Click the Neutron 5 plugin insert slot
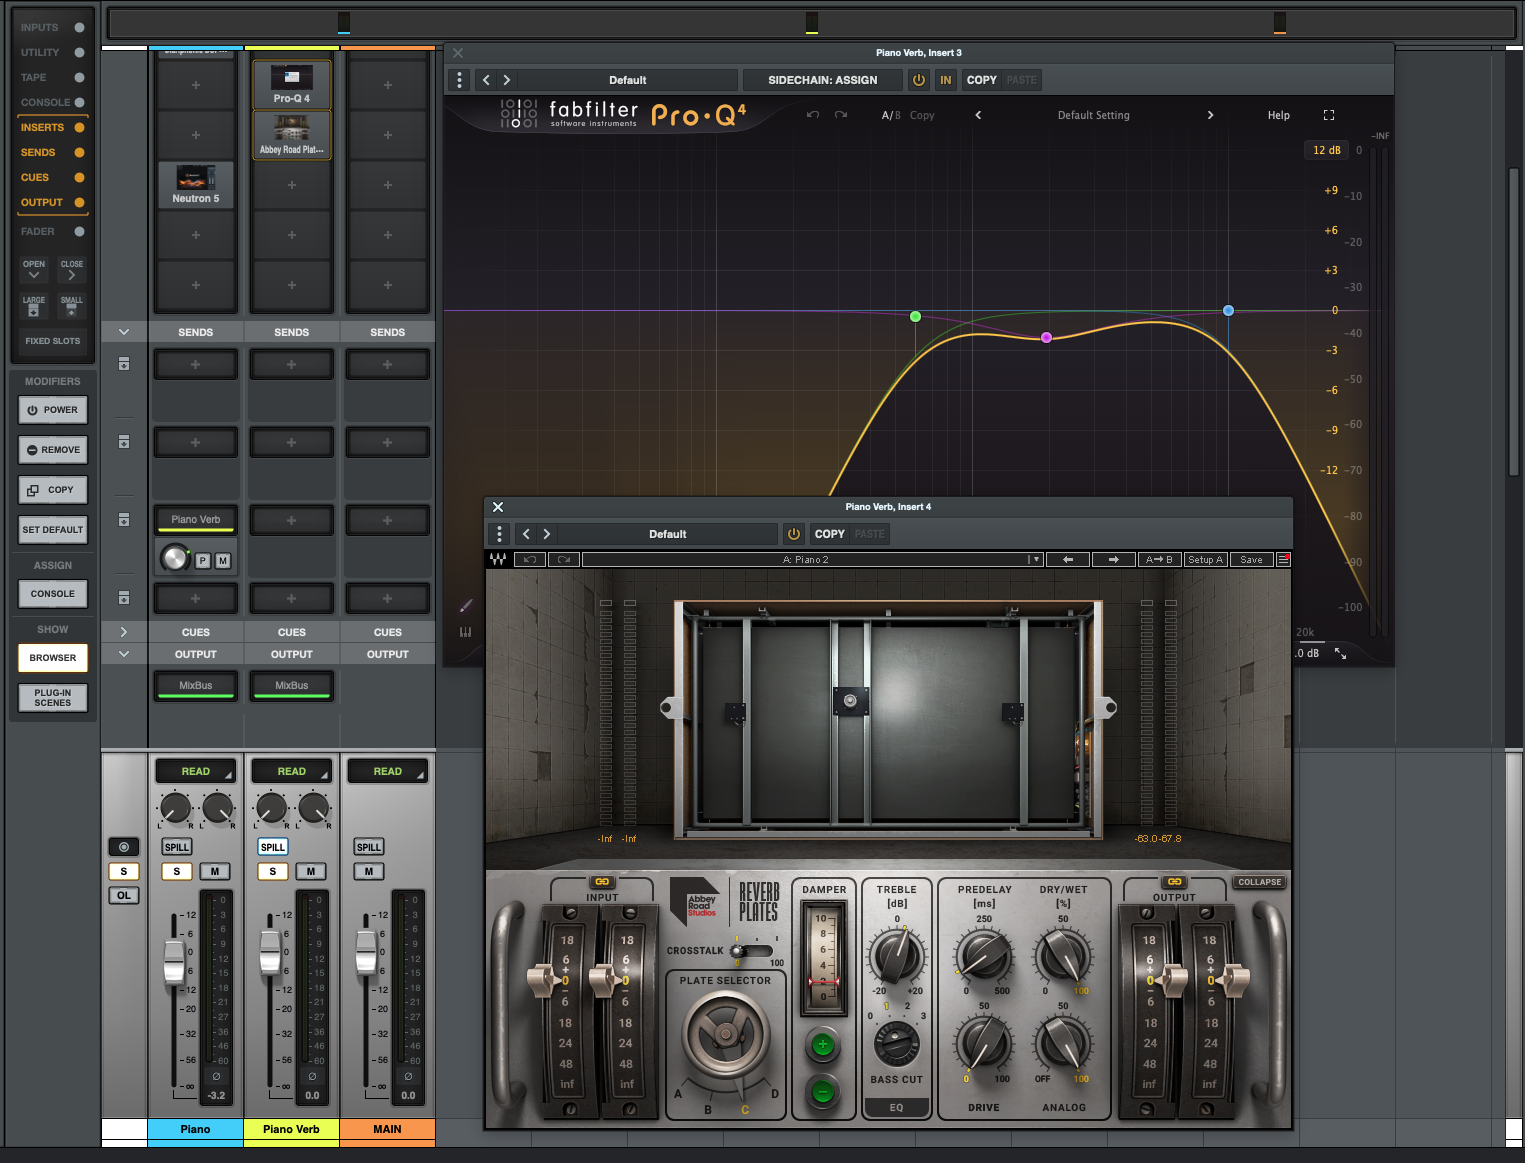This screenshot has width=1525, height=1163. 195,184
